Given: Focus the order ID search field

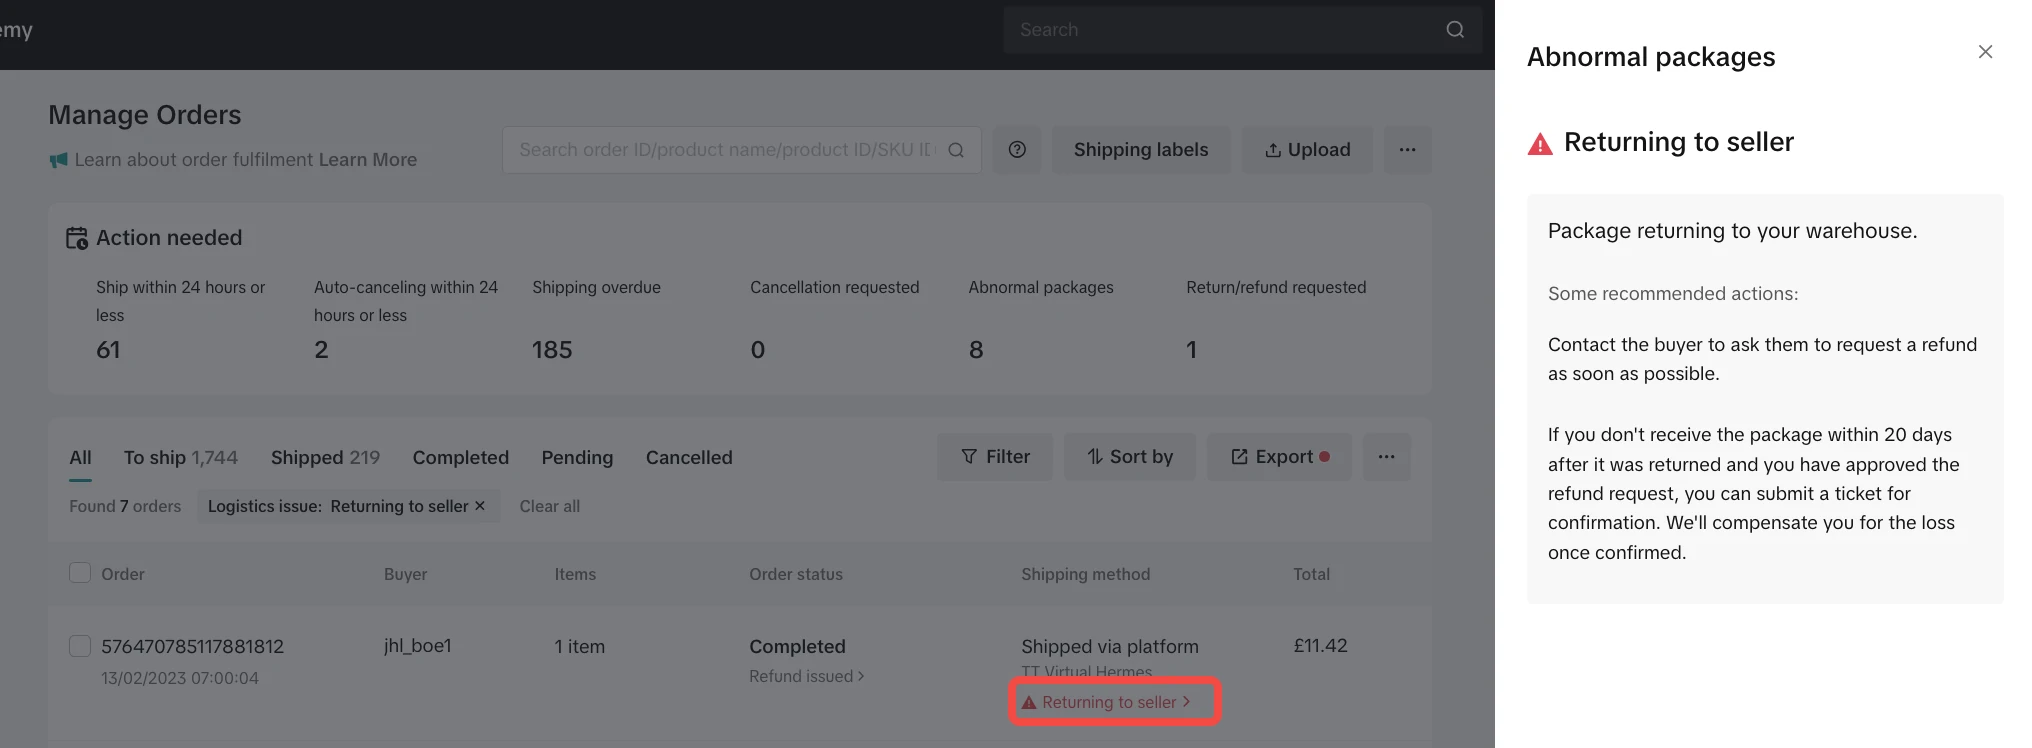Looking at the screenshot, I should click(x=727, y=150).
